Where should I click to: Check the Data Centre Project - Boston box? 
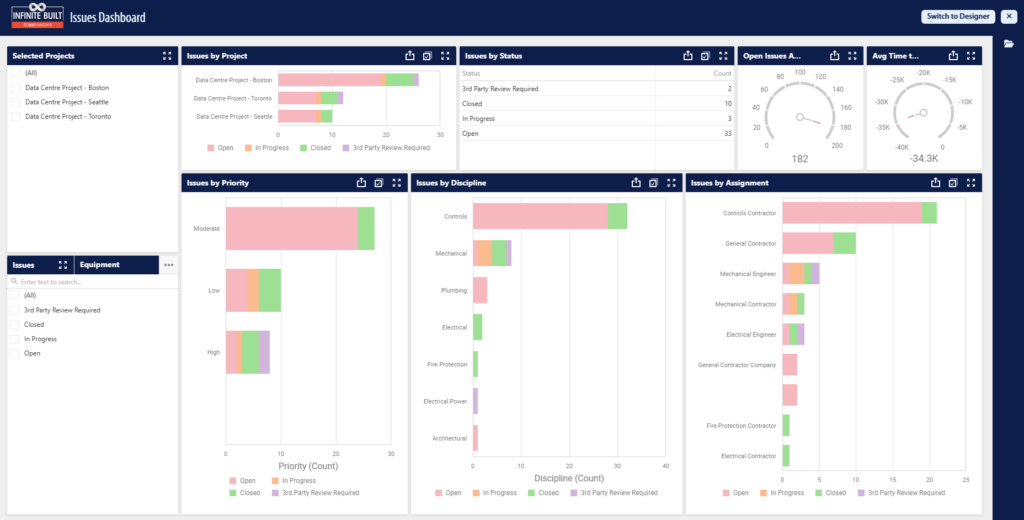[14, 88]
